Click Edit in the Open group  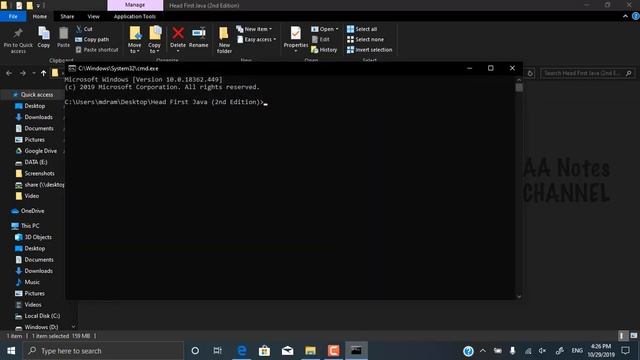[x=321, y=39]
